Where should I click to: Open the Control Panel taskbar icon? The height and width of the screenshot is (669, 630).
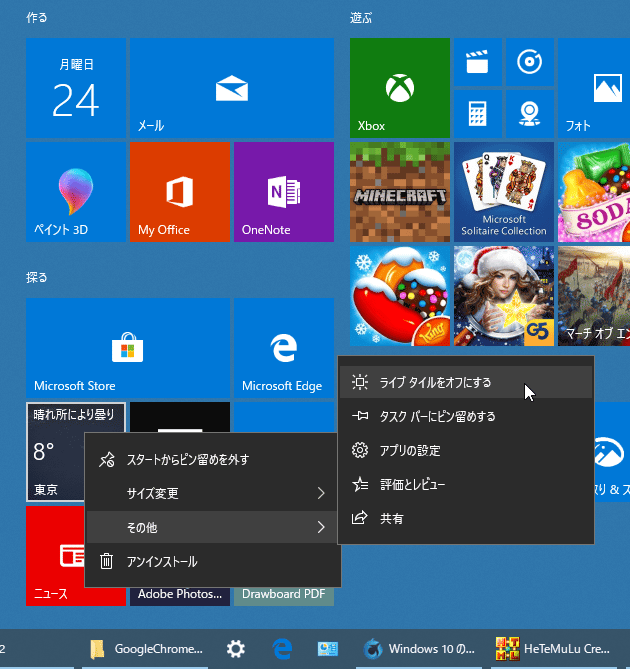point(328,649)
